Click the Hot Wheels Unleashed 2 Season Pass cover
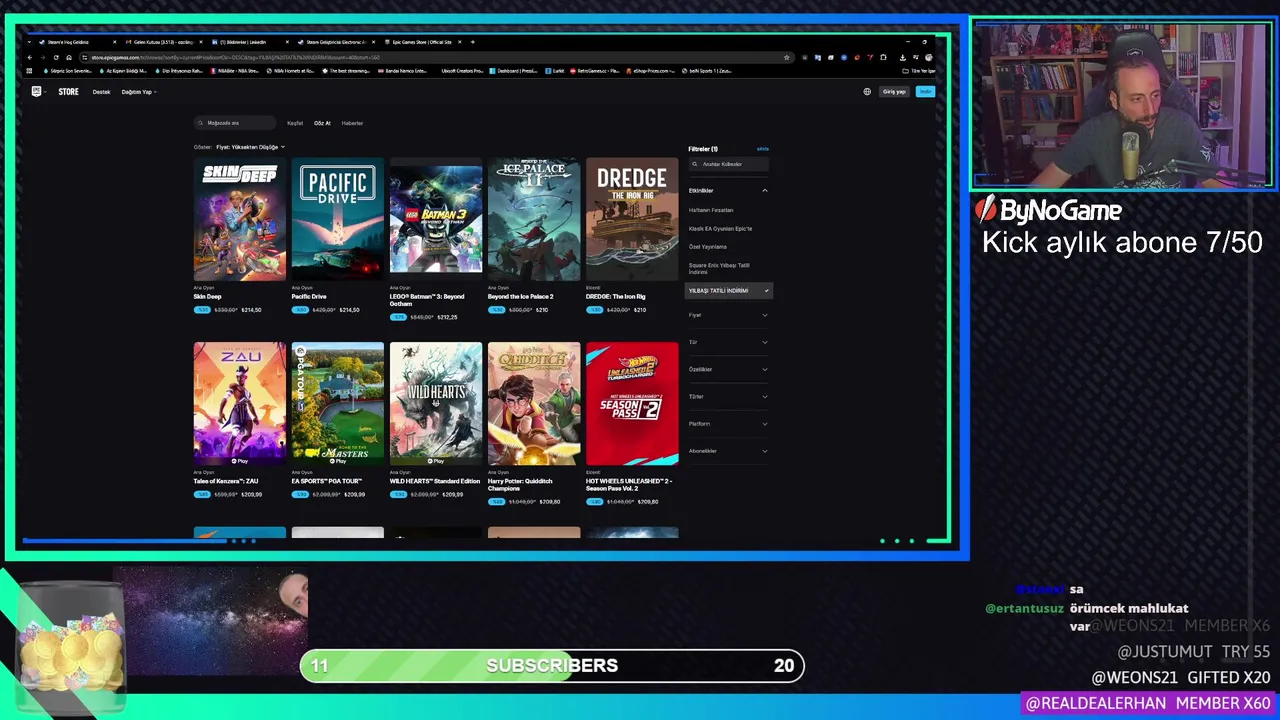1280x720 pixels. click(632, 404)
